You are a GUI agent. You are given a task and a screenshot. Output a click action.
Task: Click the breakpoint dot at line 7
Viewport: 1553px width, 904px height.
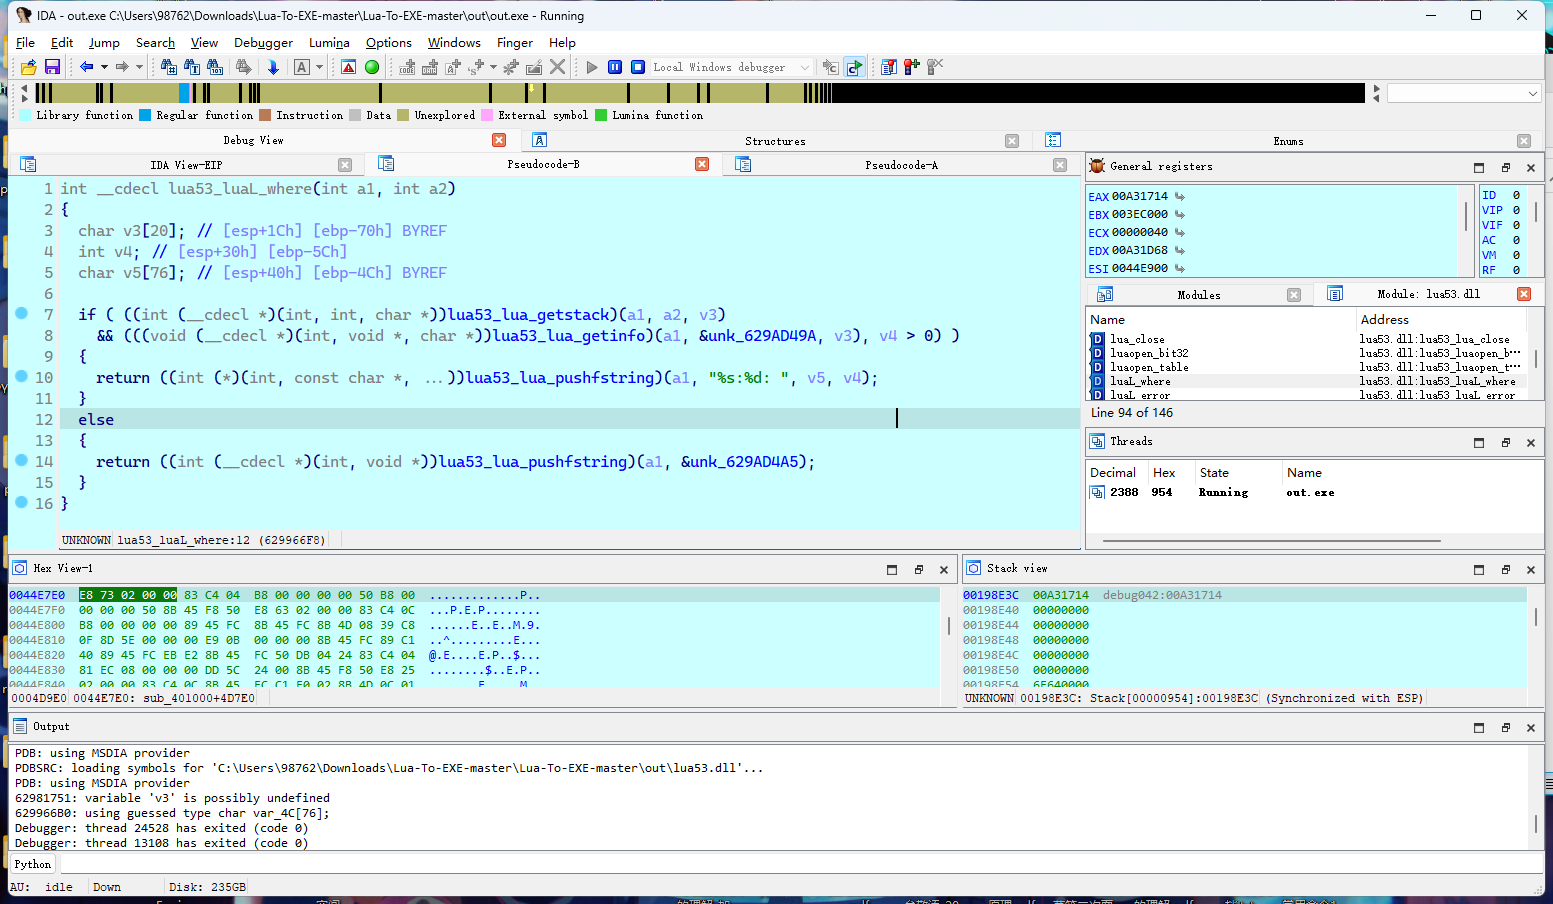(x=21, y=314)
